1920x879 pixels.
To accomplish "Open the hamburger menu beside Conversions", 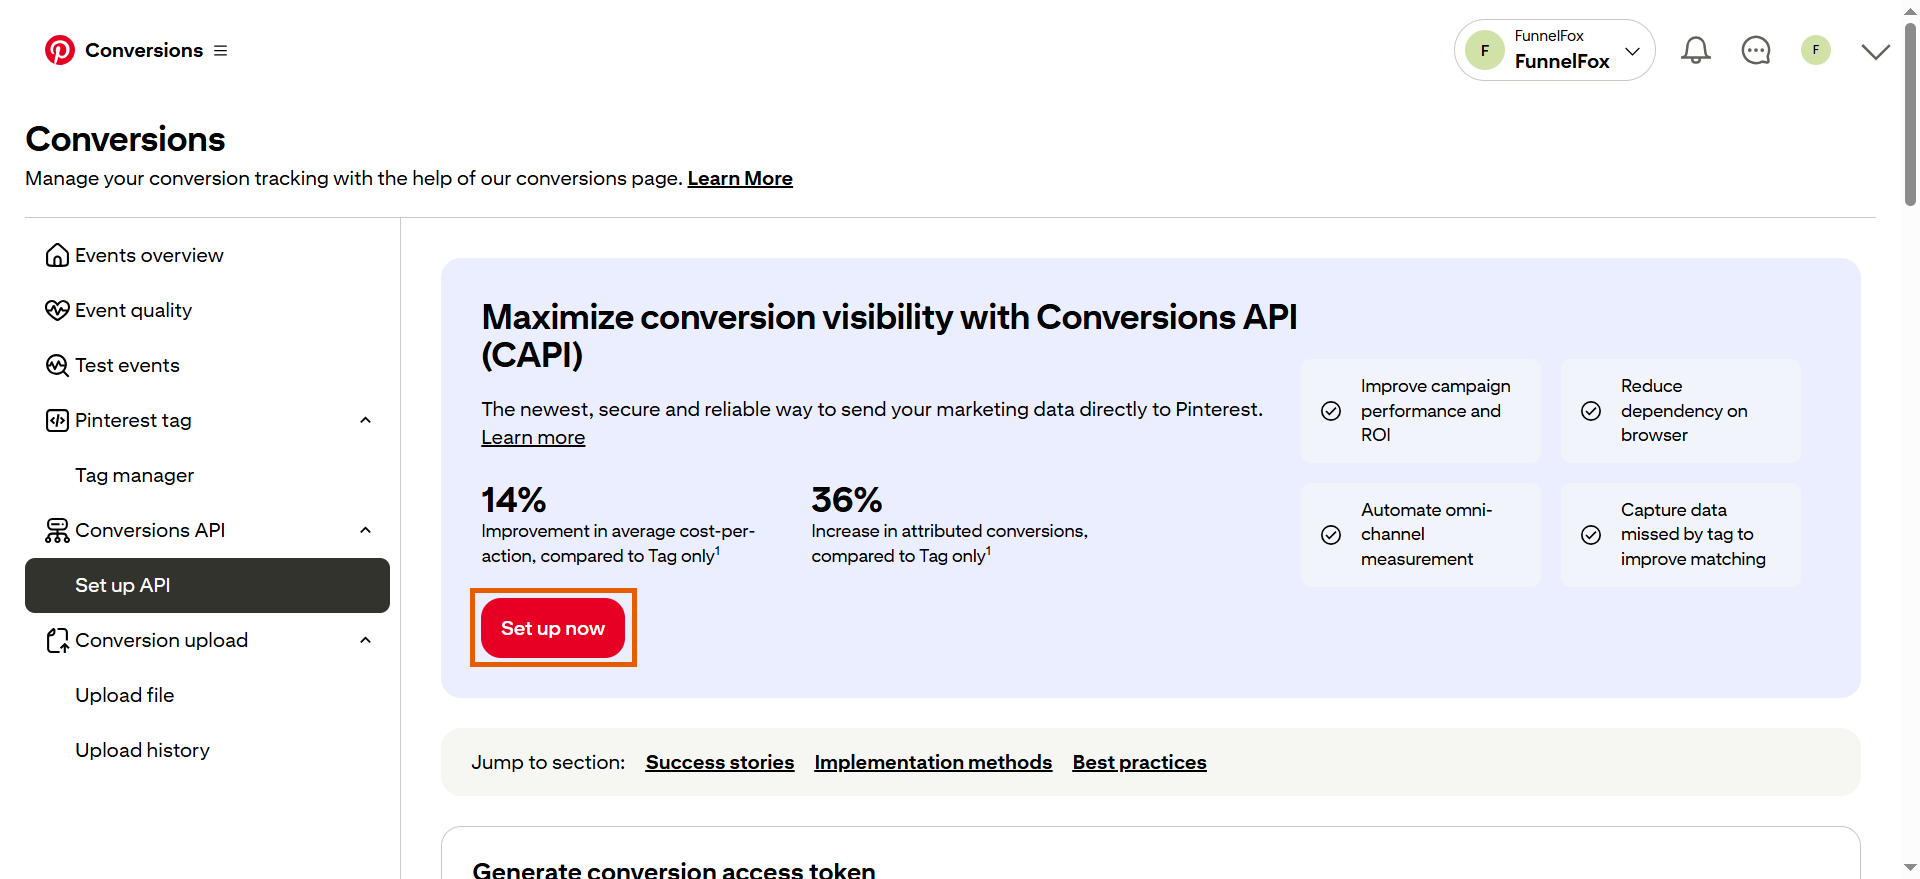I will coord(220,51).
